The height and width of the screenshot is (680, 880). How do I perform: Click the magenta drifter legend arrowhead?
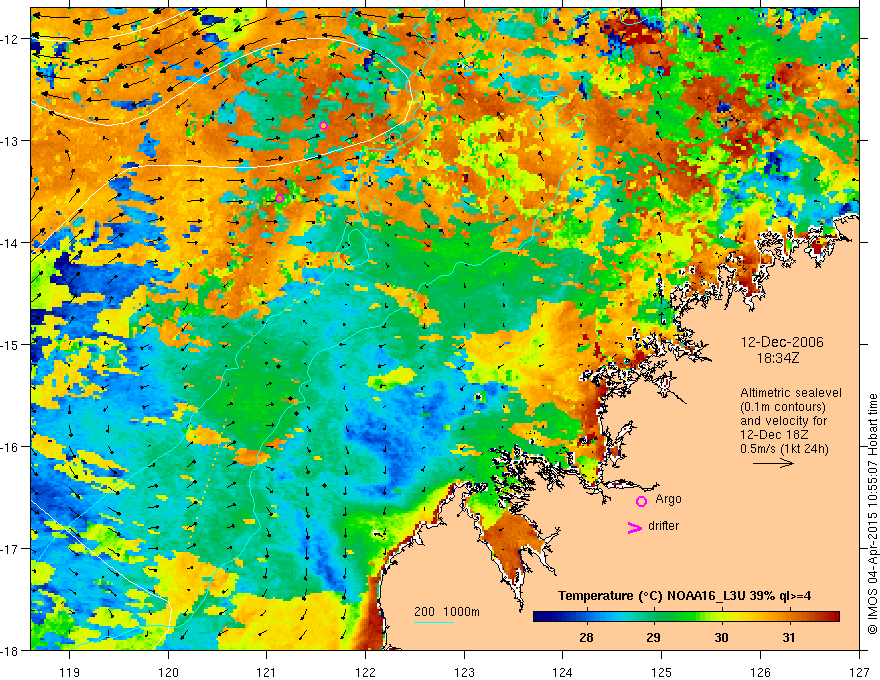[635, 528]
